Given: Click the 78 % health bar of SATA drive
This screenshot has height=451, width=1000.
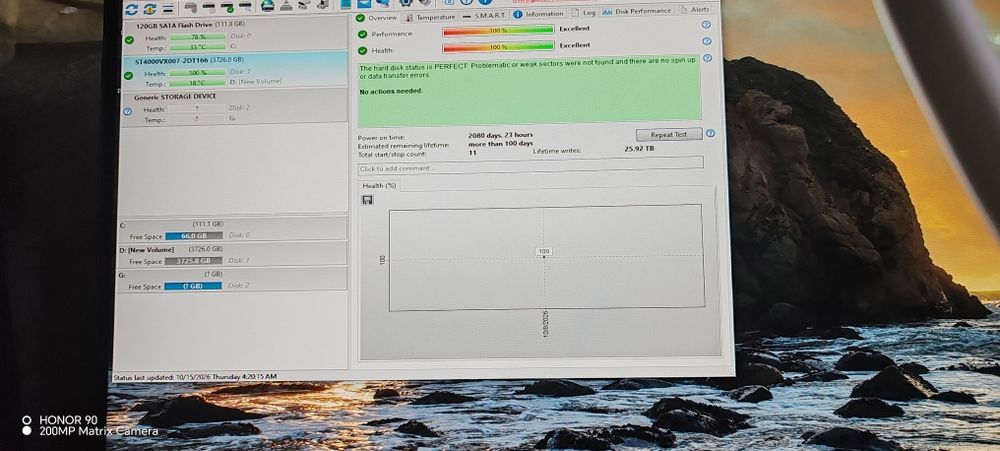Looking at the screenshot, I should (x=198, y=37).
